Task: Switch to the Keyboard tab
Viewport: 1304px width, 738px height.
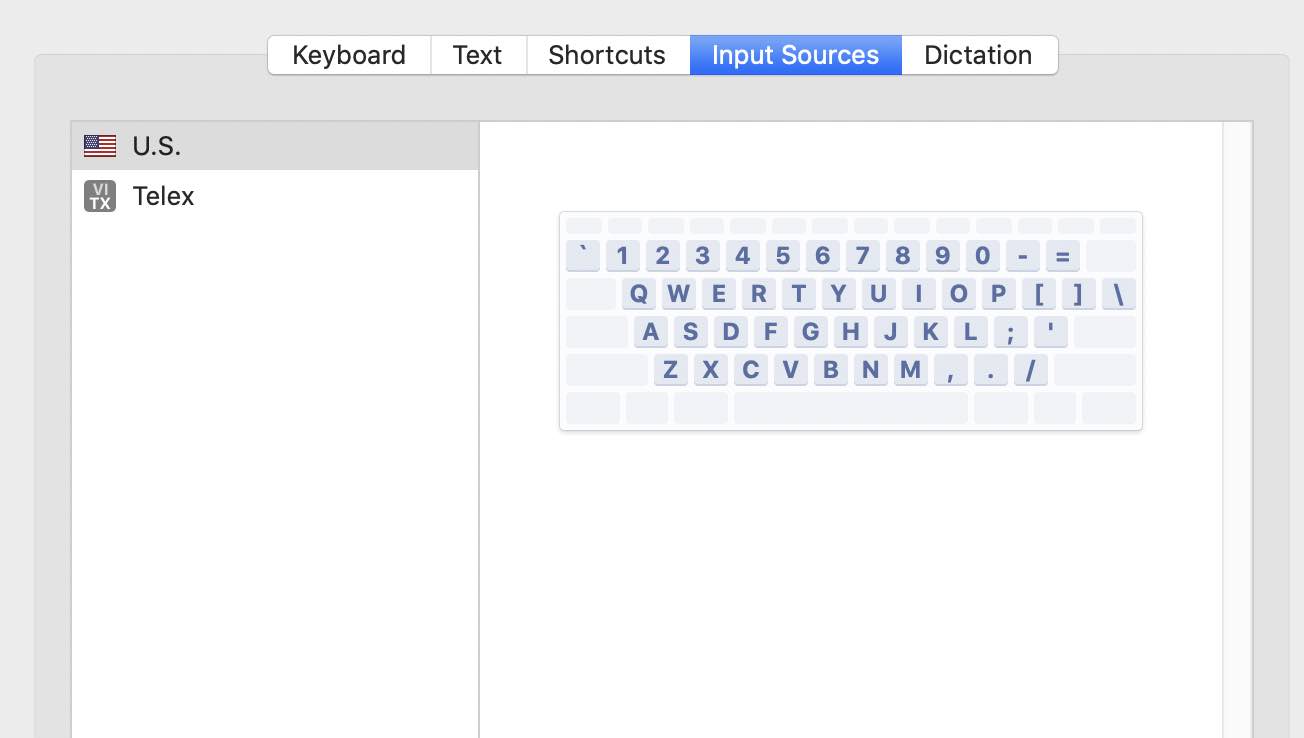Action: click(x=349, y=55)
